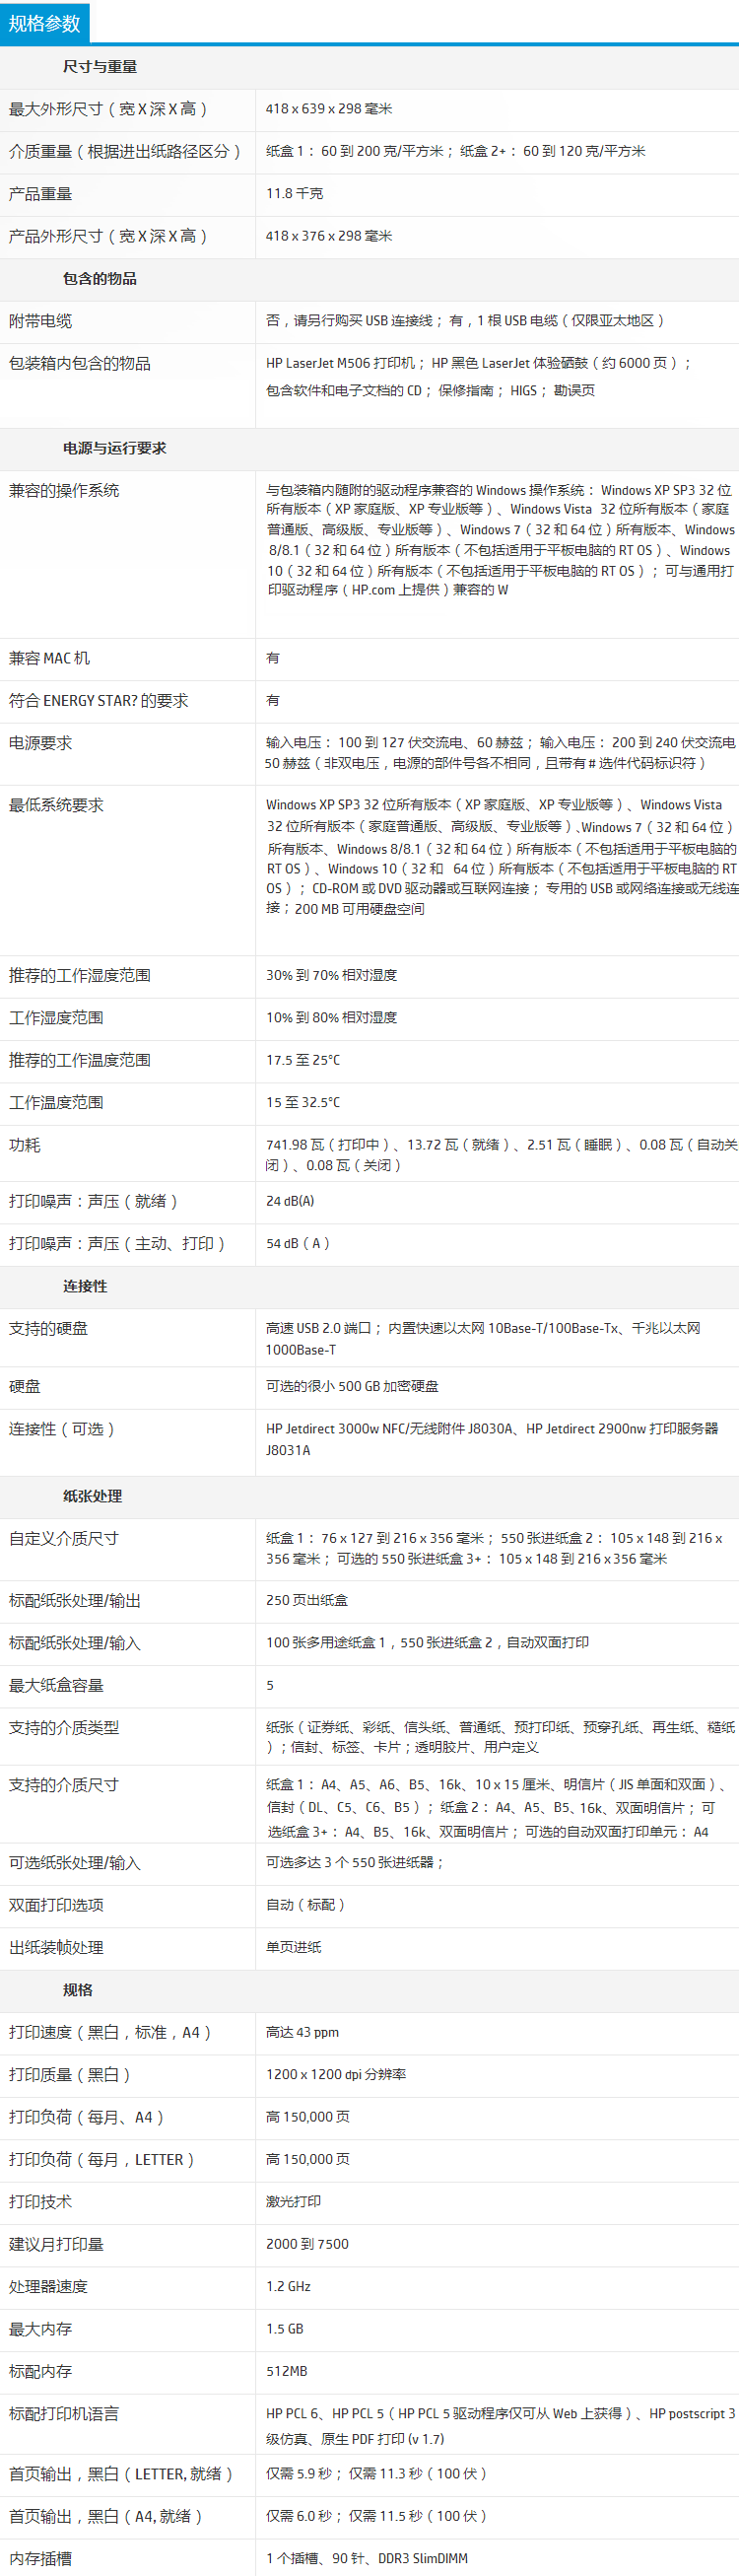Screen dimensions: 739x2576
Task: Click the 介质重量 row label
Action: click(x=125, y=152)
